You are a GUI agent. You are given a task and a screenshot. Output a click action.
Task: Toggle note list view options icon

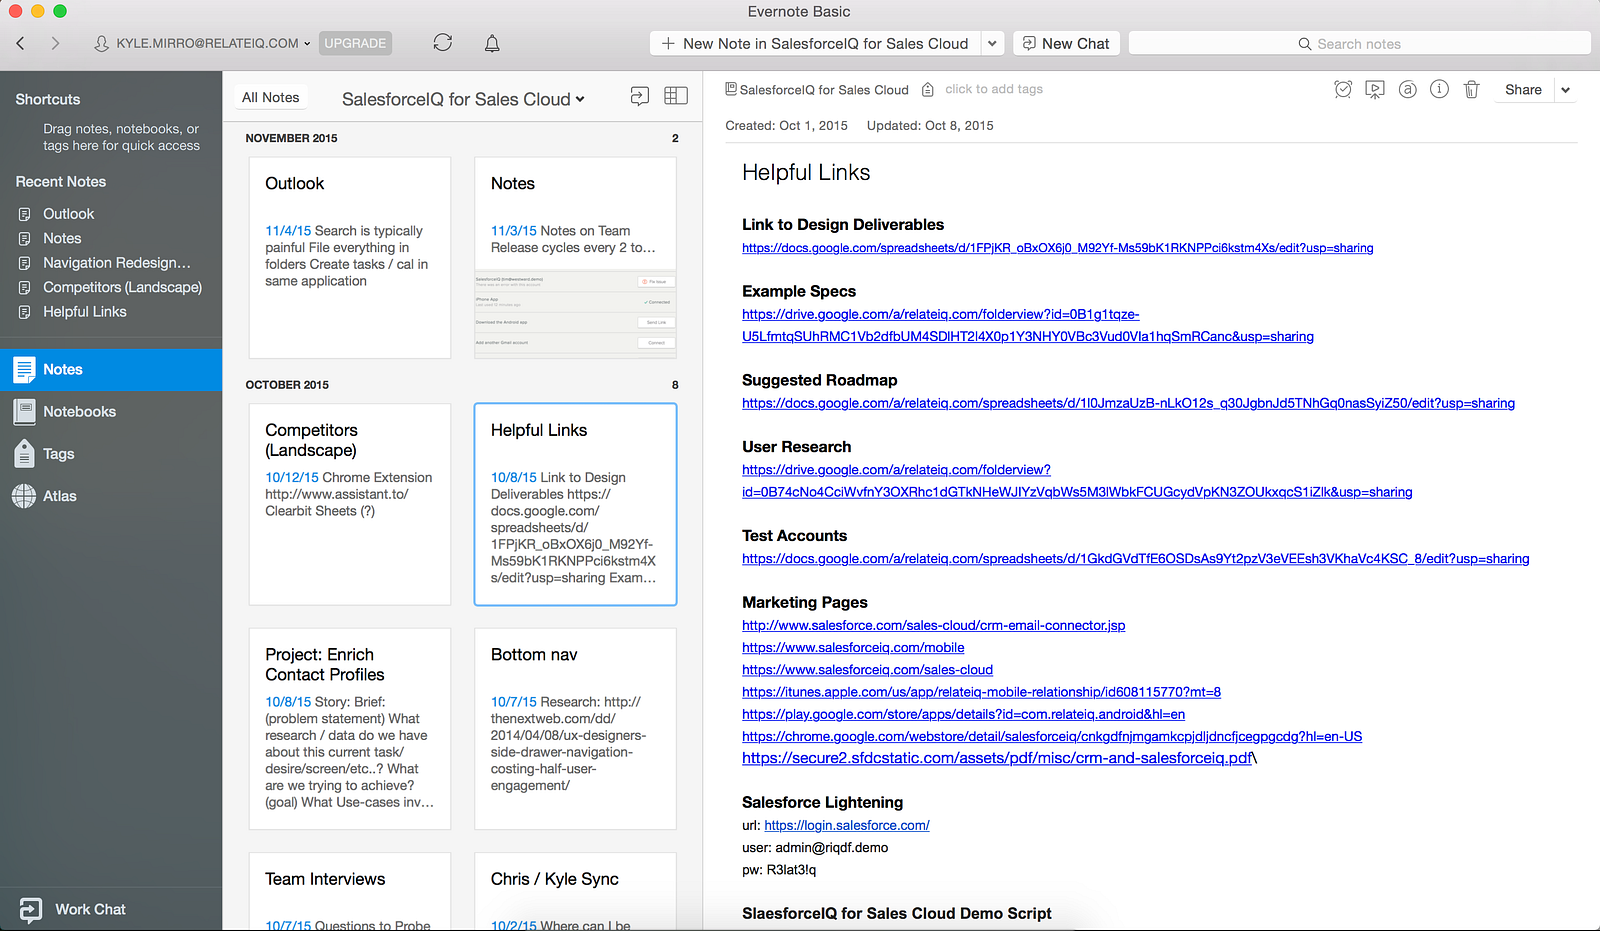[x=676, y=96]
